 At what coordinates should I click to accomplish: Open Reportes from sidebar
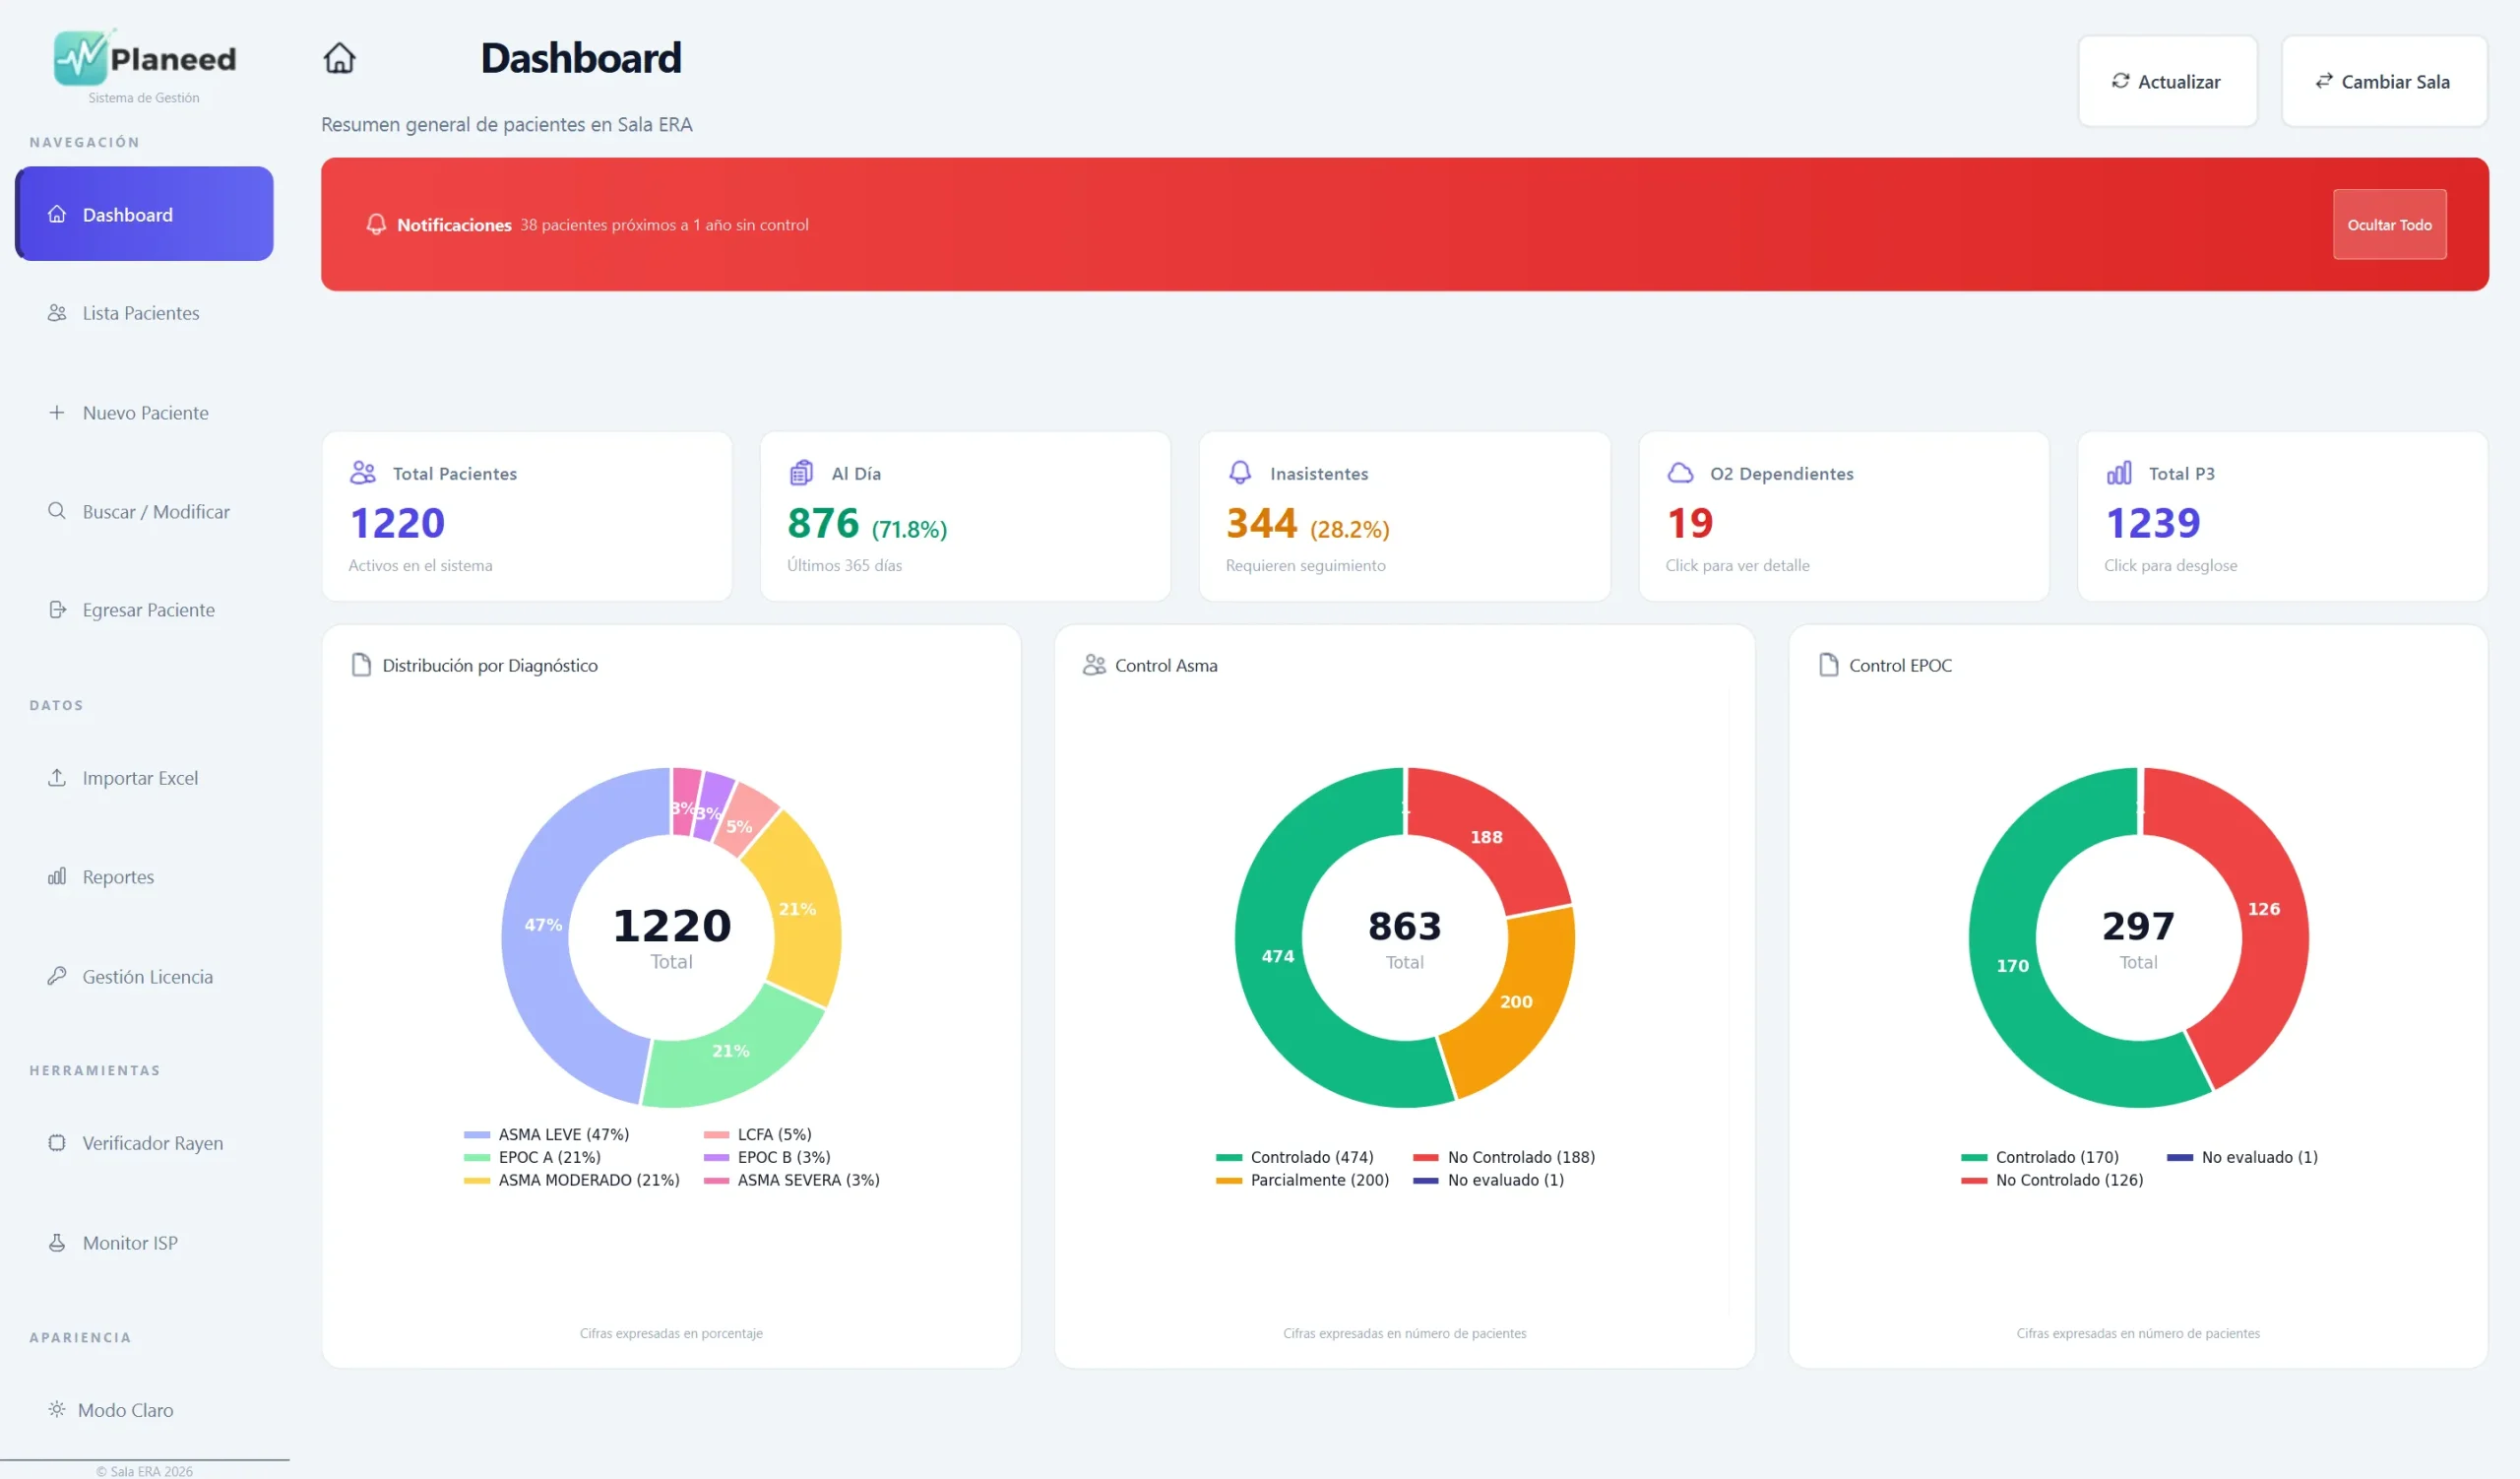[x=144, y=877]
